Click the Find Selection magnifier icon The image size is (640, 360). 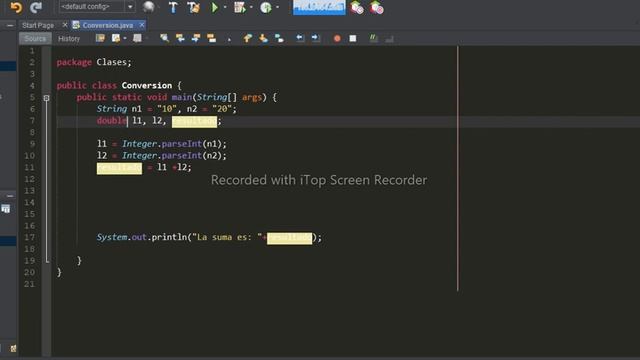click(x=164, y=38)
